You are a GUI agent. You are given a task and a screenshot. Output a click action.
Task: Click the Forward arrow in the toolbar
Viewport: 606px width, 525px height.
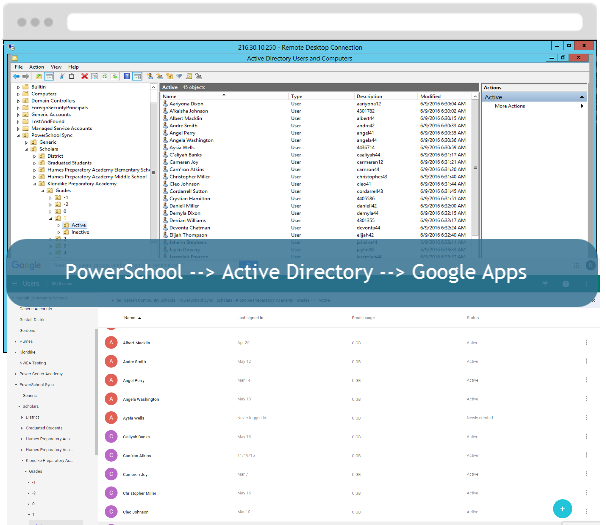26,77
